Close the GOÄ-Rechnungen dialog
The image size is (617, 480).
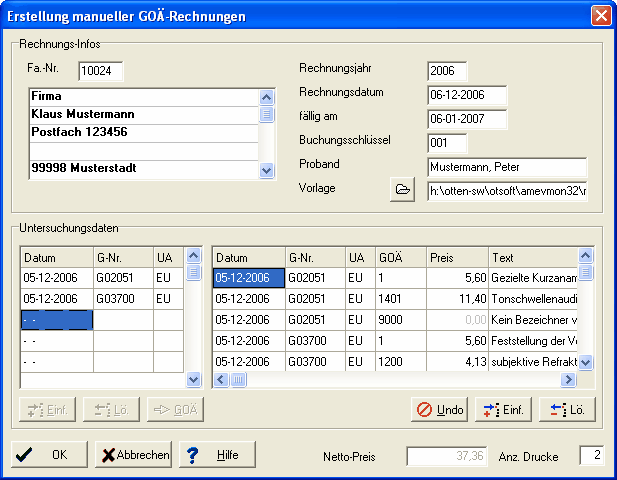[x=601, y=16]
